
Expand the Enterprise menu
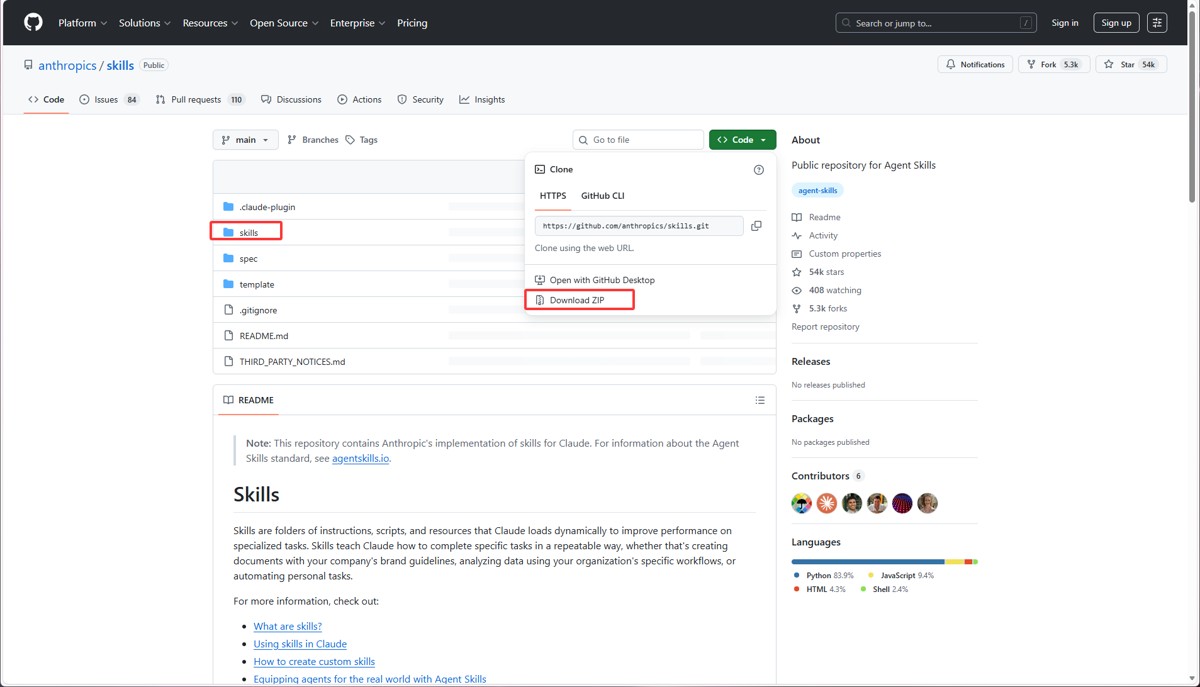(357, 23)
